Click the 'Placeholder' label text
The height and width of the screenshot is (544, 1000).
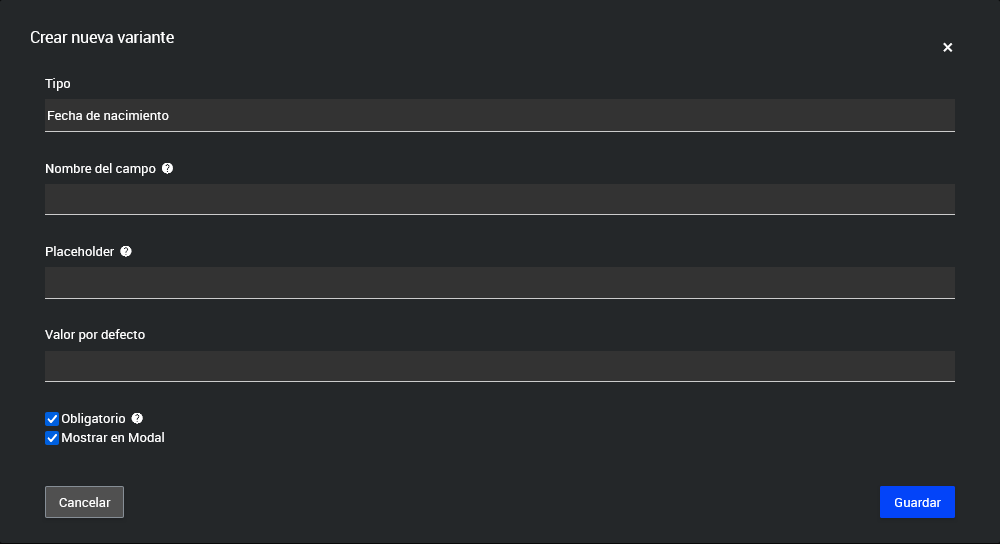pyautogui.click(x=79, y=252)
